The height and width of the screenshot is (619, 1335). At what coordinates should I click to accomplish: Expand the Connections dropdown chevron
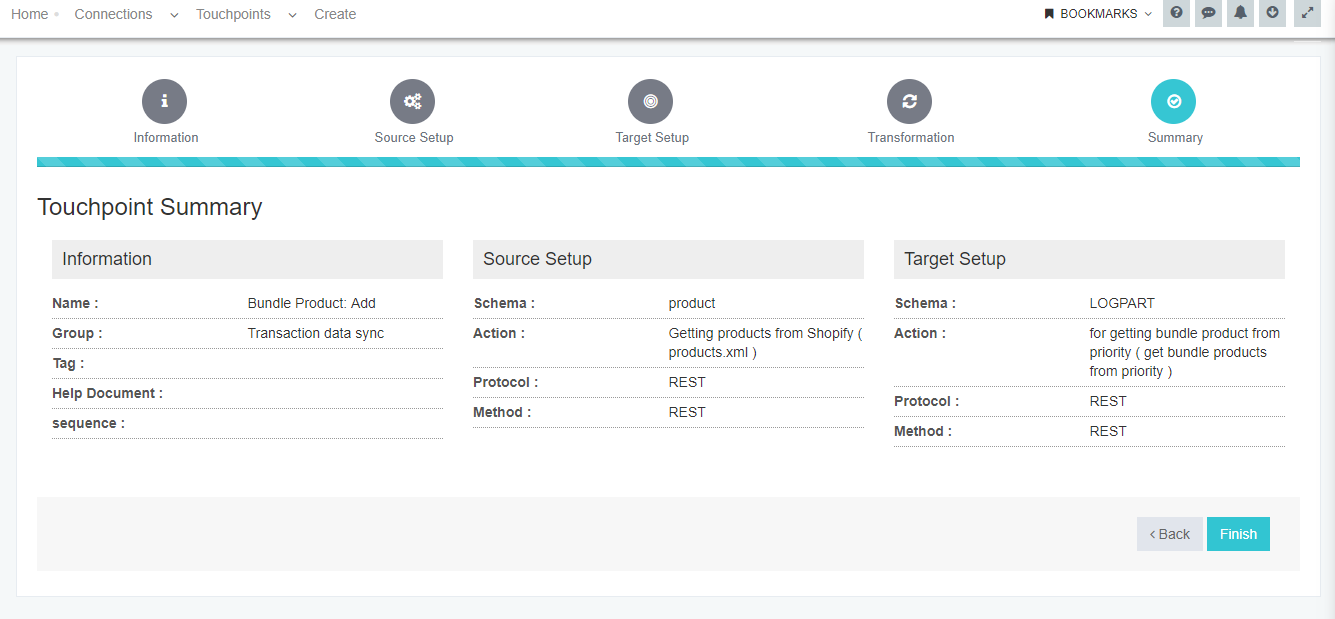(172, 16)
